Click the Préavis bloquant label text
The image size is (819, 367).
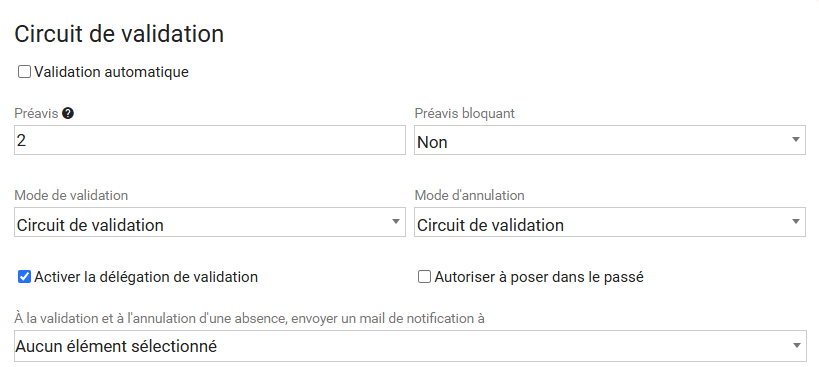point(464,113)
